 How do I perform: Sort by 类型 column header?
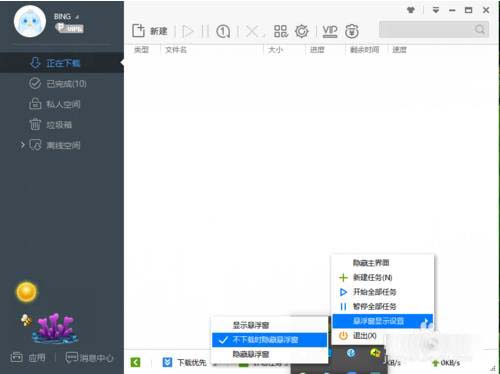[141, 50]
